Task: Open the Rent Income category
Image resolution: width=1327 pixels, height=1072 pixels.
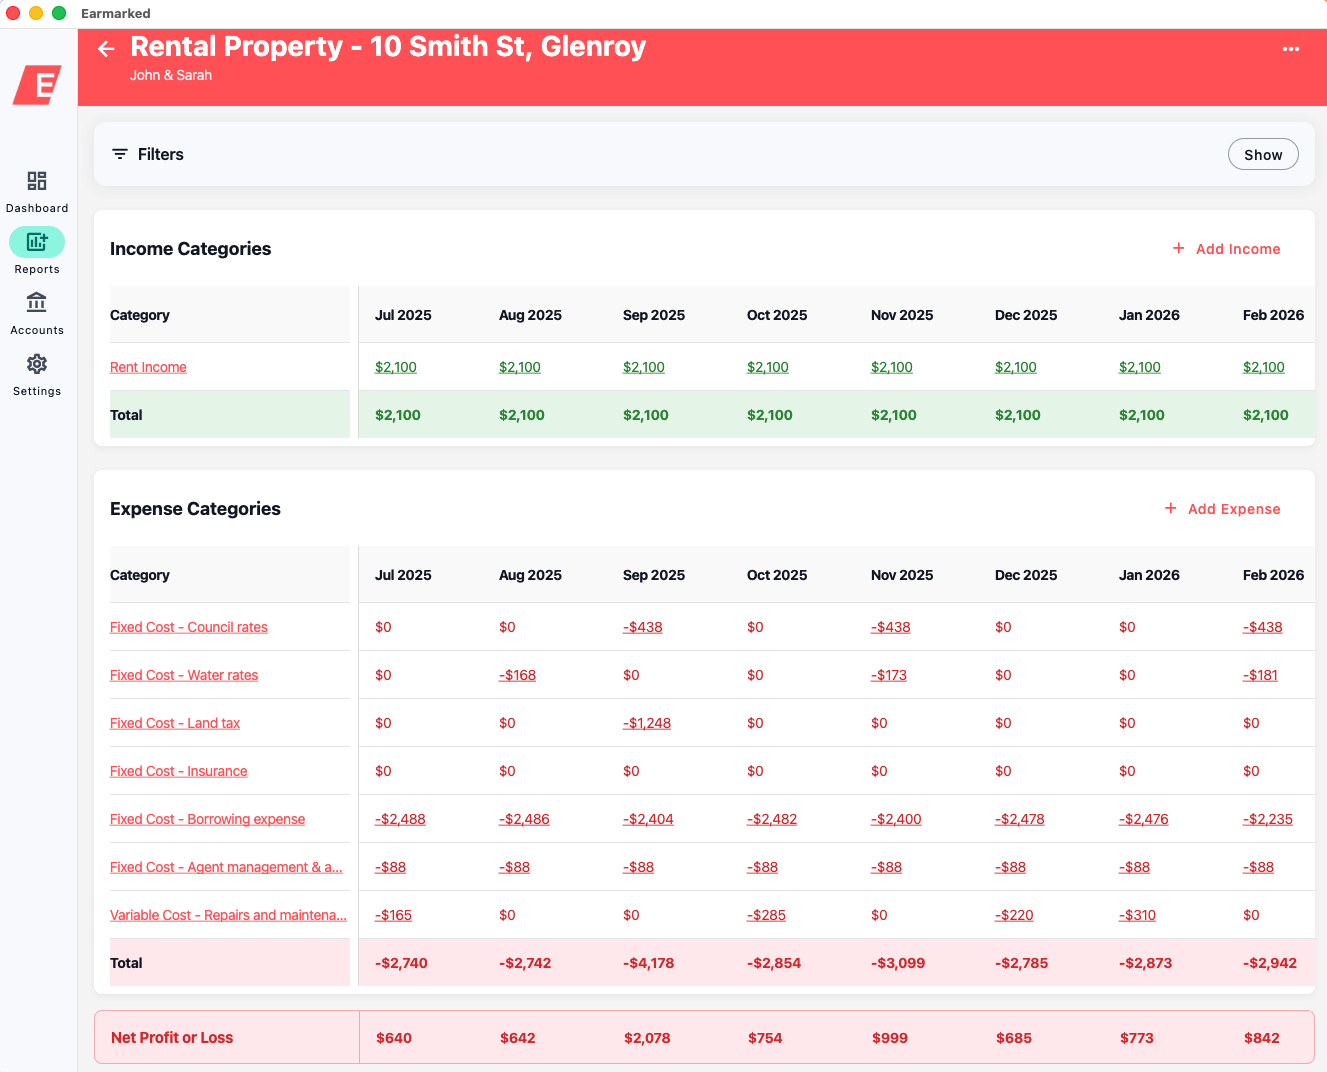Action: click(x=148, y=367)
